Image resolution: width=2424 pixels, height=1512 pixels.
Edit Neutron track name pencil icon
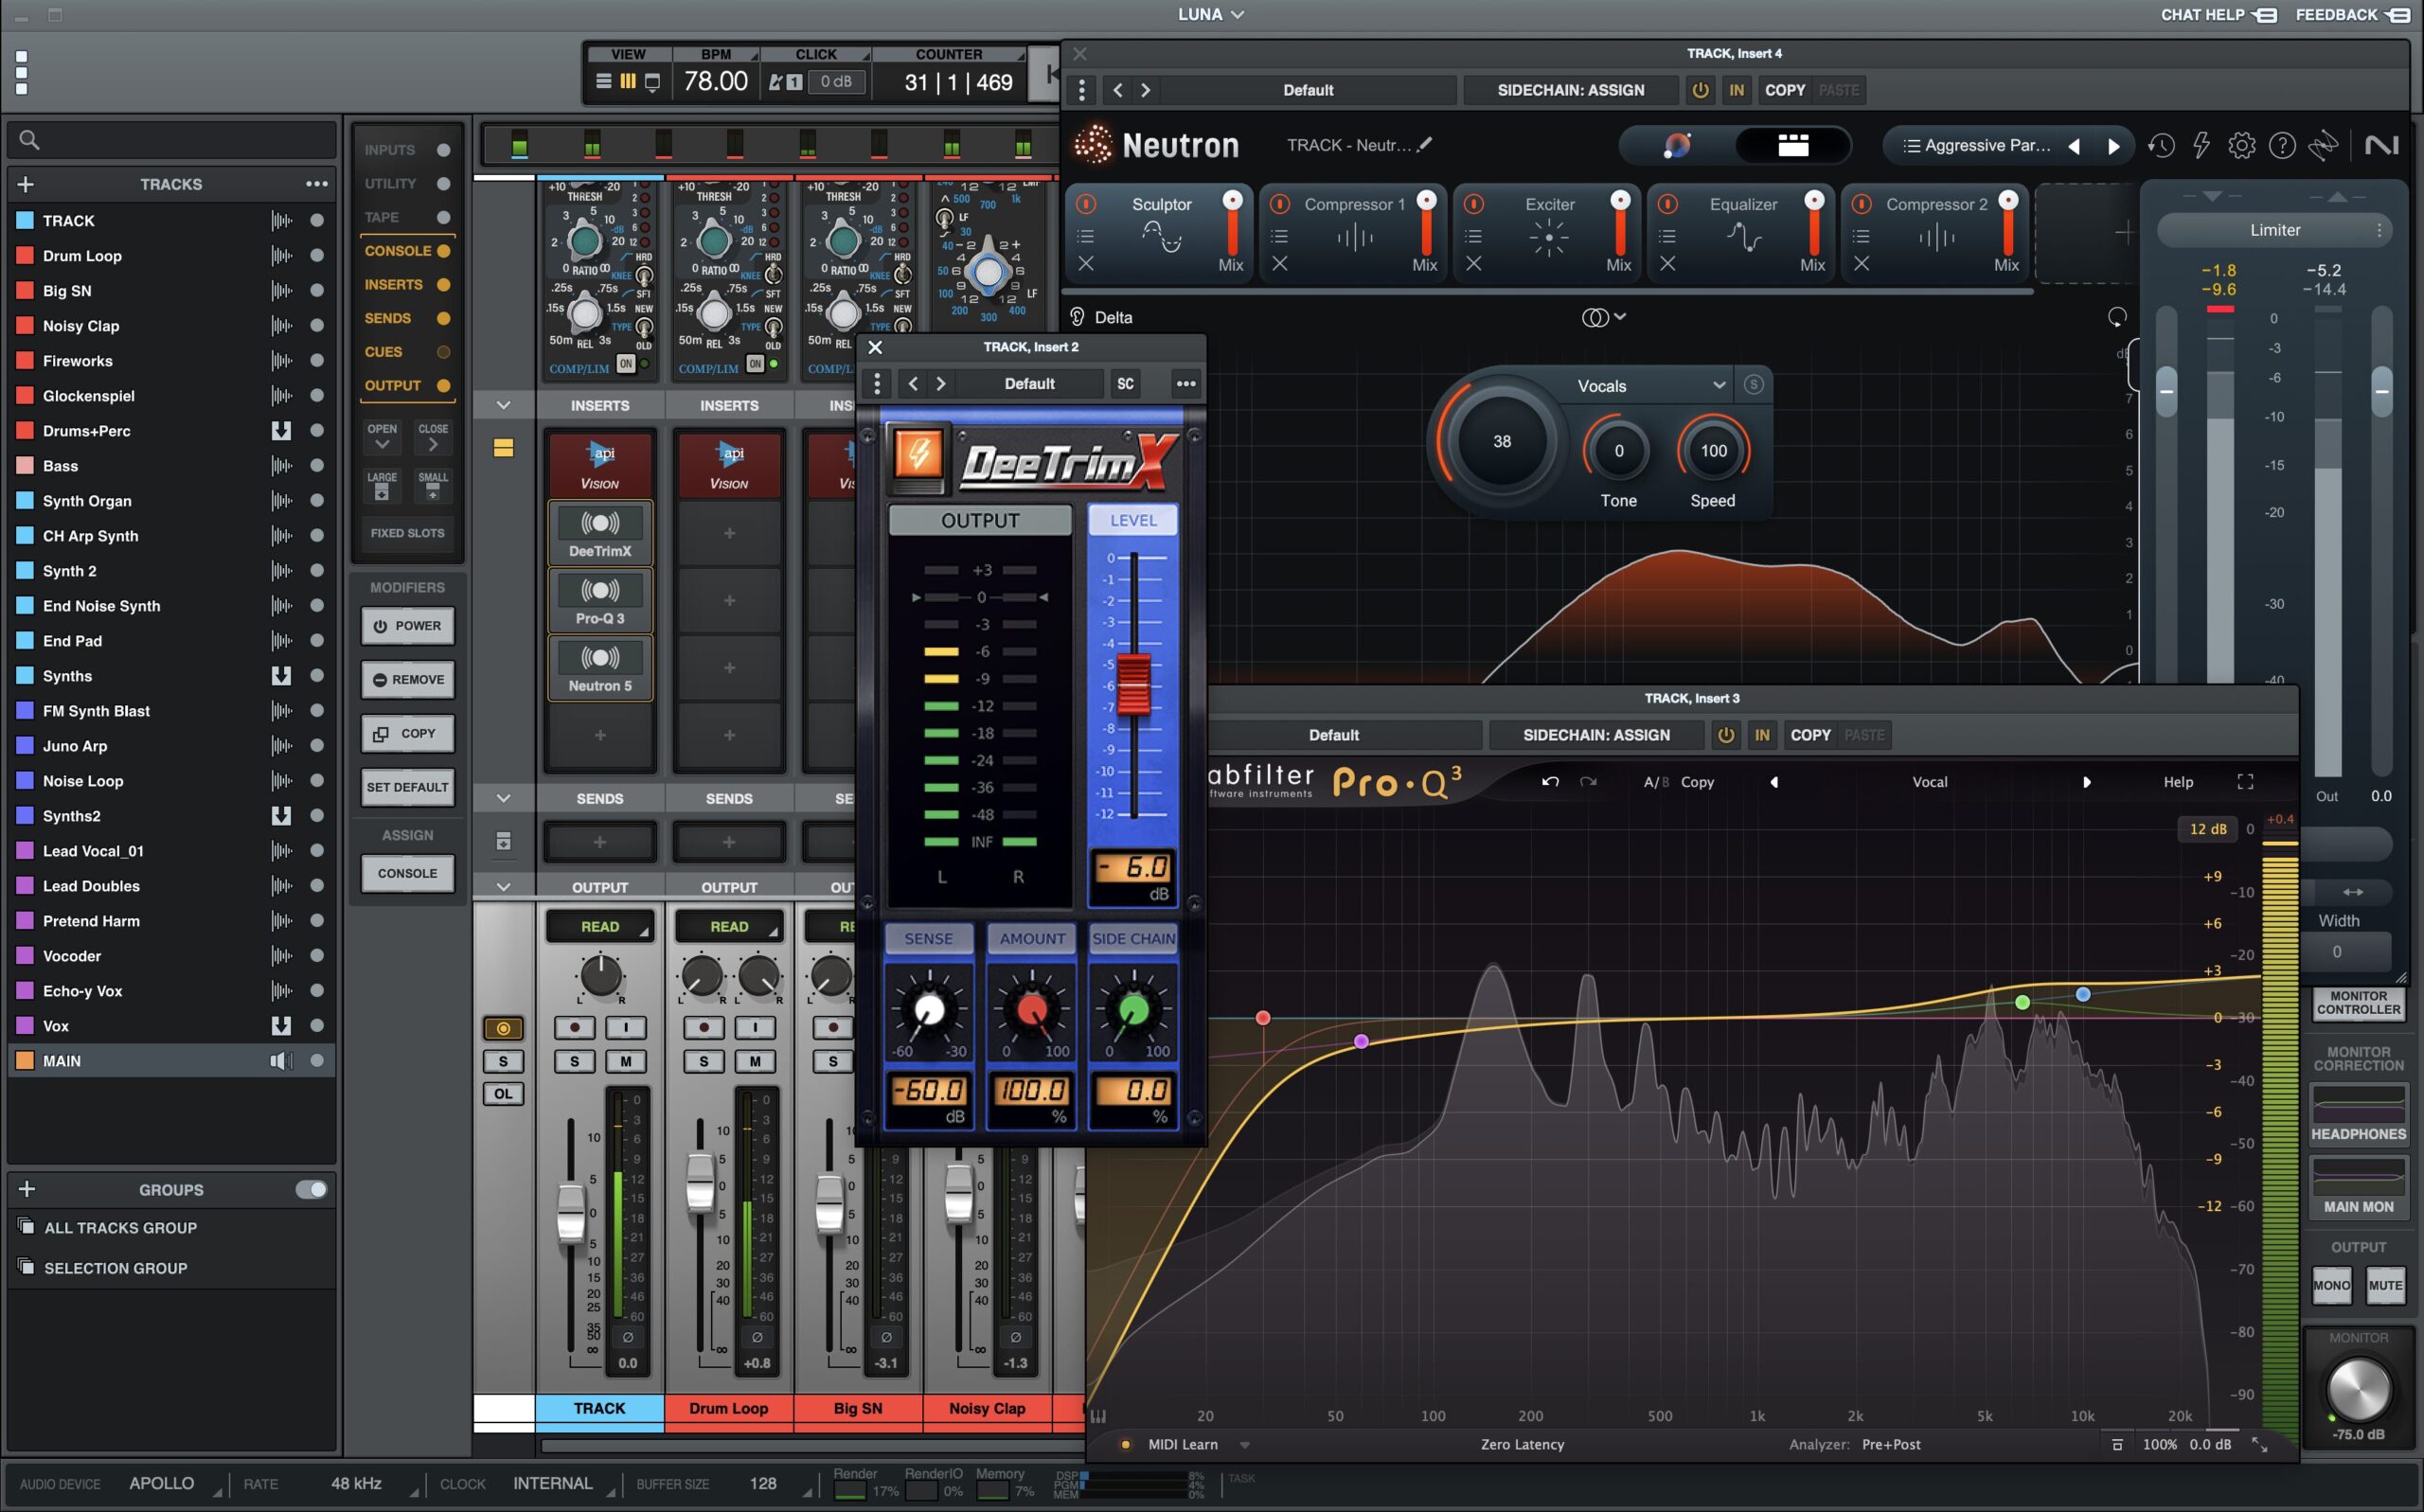coord(1425,145)
